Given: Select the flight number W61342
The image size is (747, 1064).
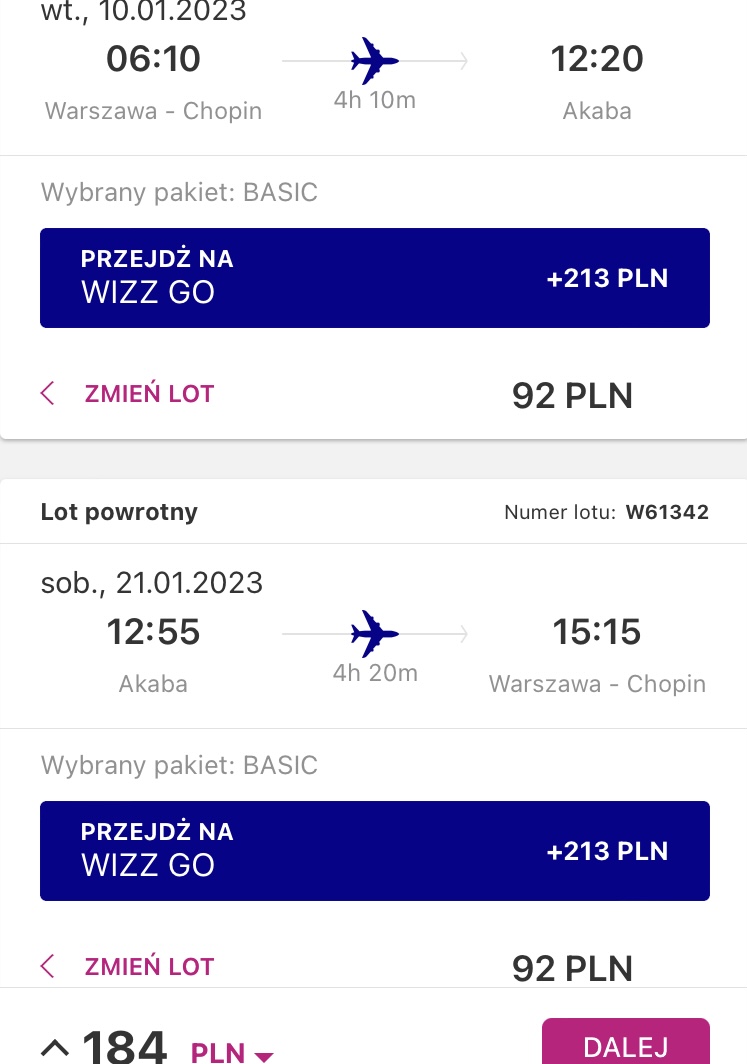Looking at the screenshot, I should 667,512.
